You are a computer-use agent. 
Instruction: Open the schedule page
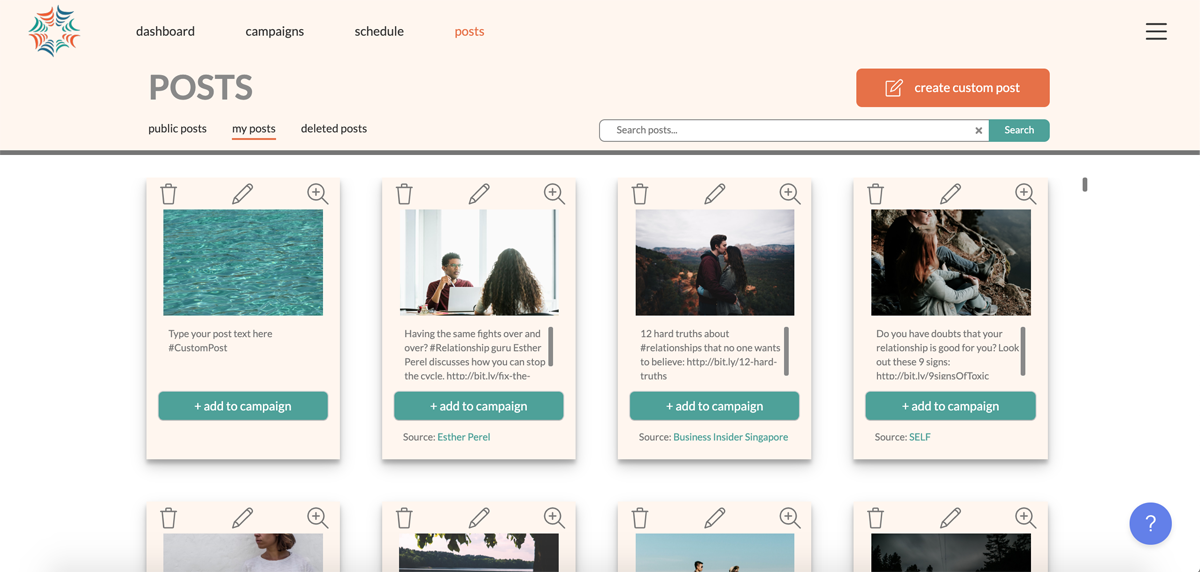379,31
